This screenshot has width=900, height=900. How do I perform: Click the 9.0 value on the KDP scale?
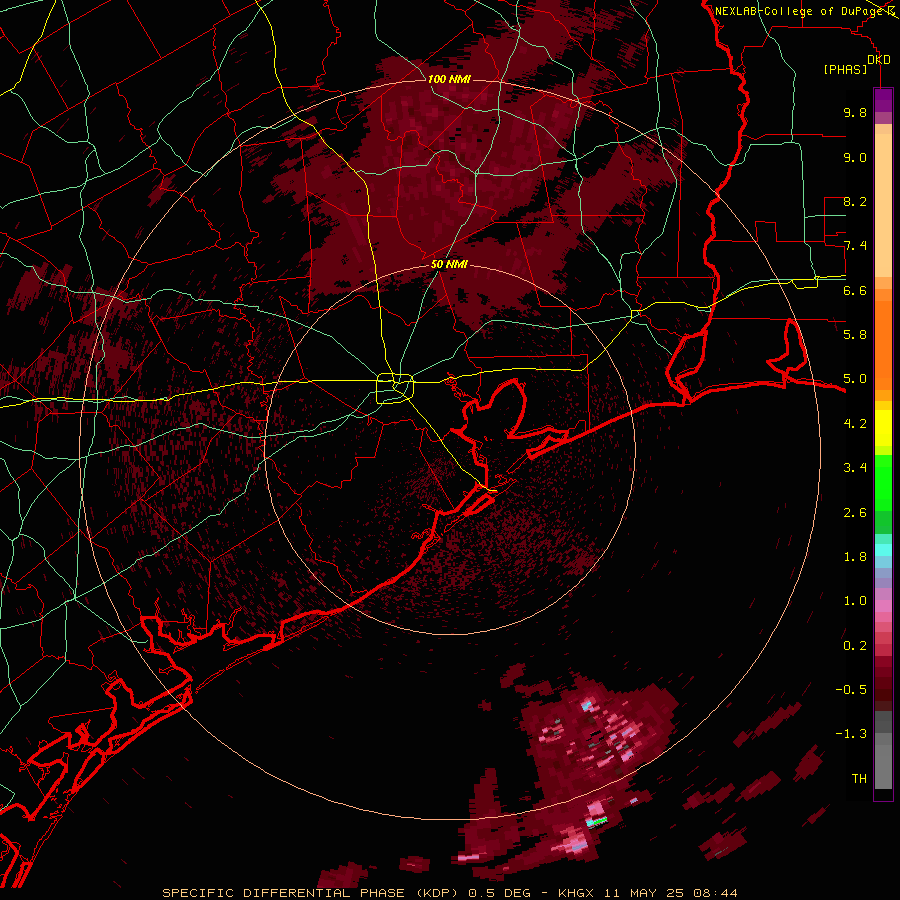coord(855,157)
